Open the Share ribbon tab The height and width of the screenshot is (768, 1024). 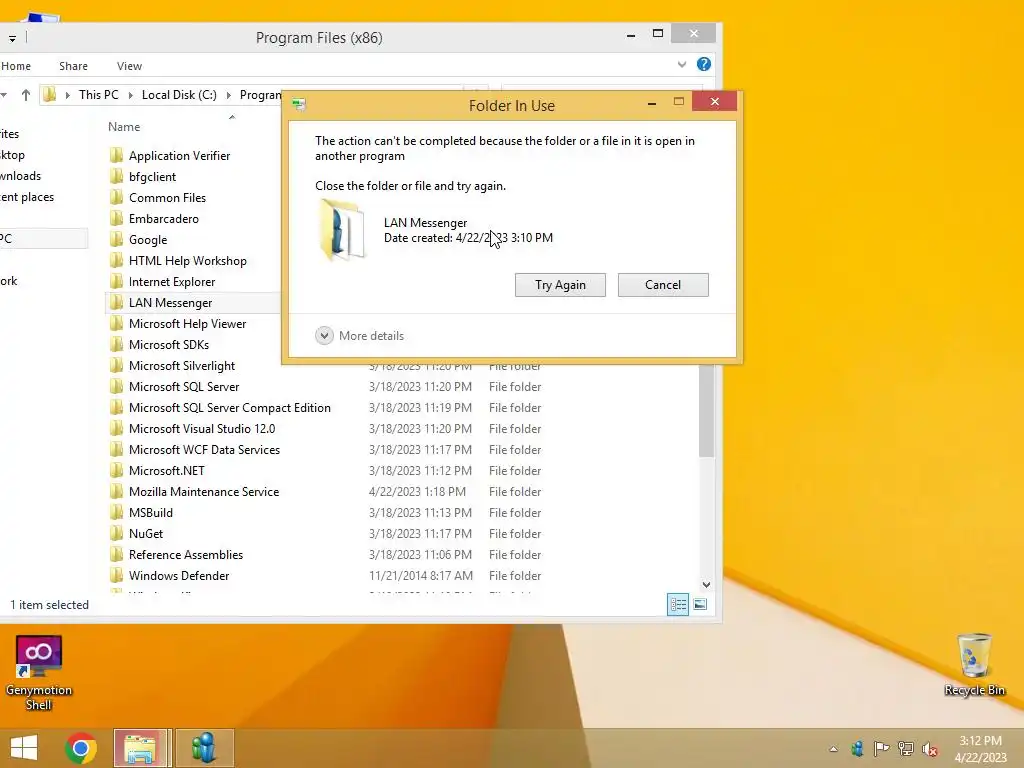[73, 66]
